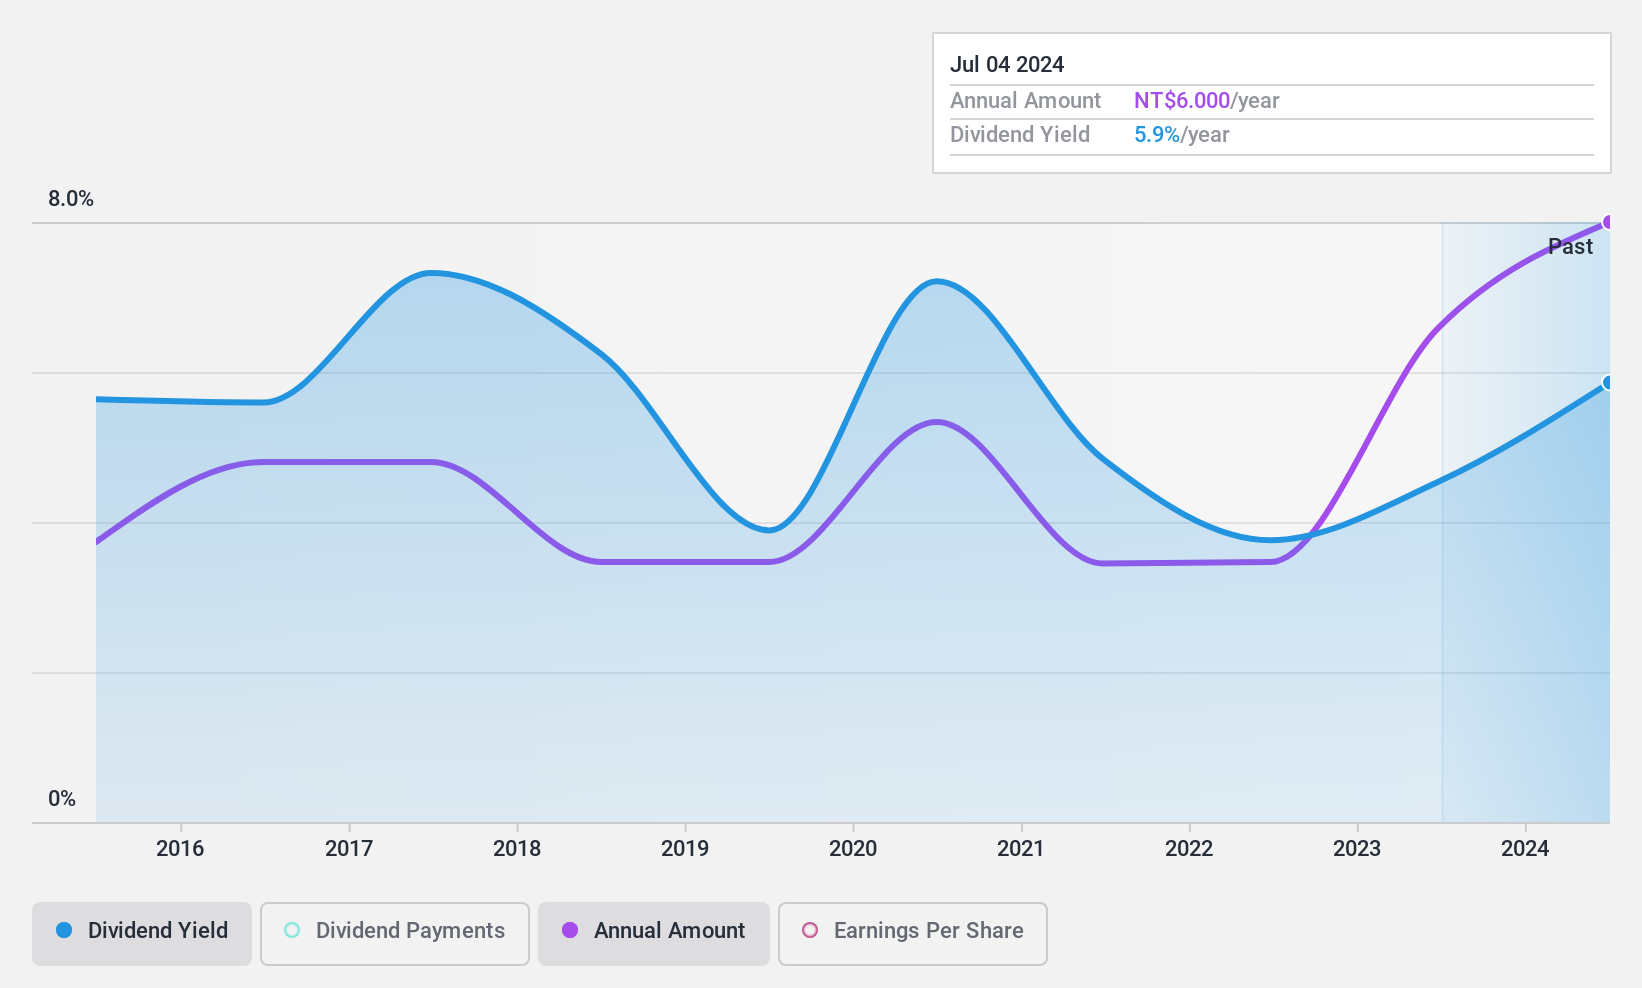Select the purple endpoint marker on chart

tap(1608, 222)
